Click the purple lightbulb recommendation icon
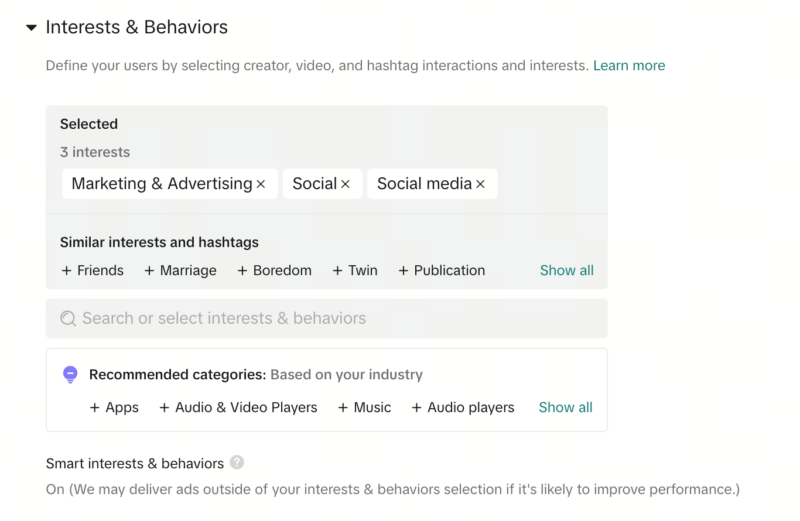800x521 pixels. point(70,375)
